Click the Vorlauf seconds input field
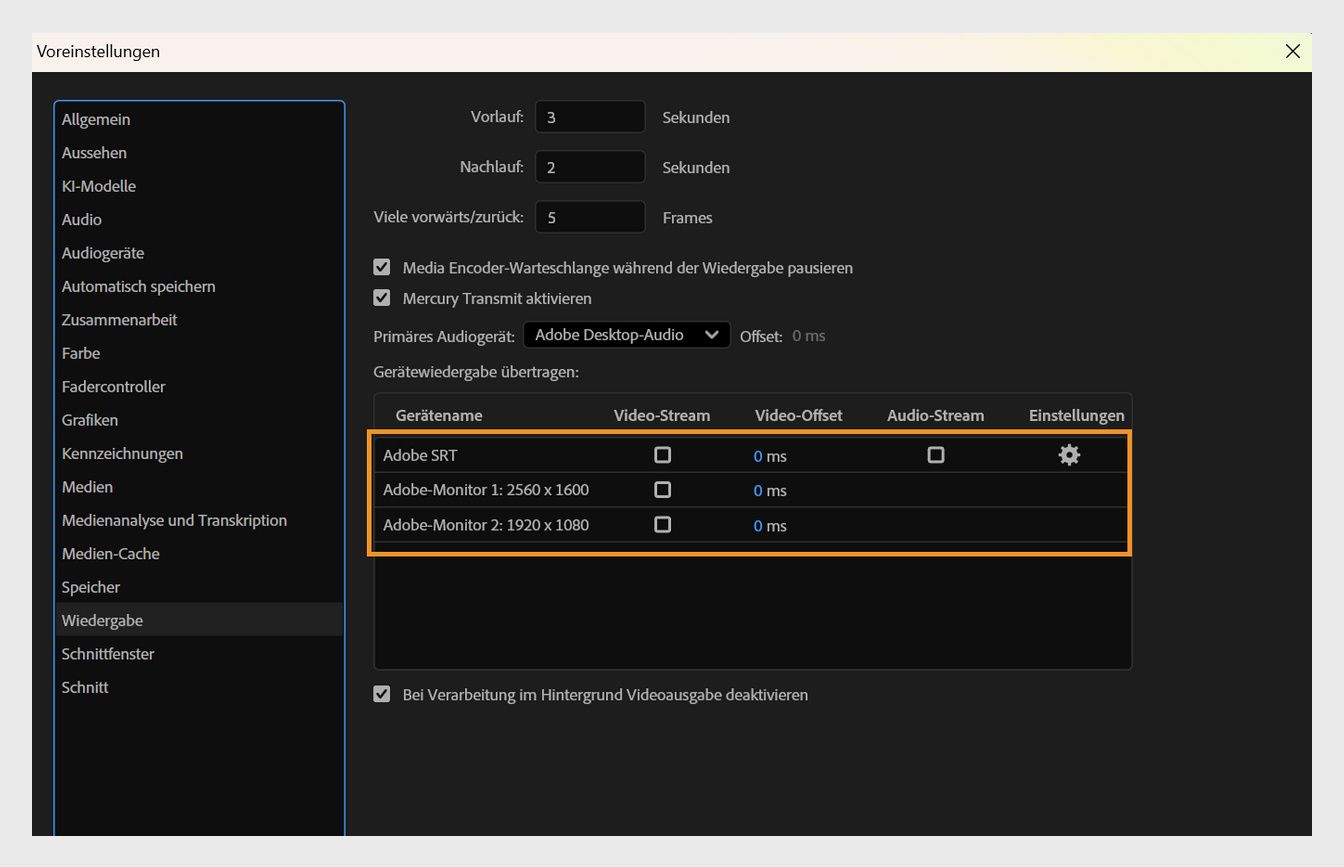Viewport: 1344px width, 867px height. pos(589,117)
